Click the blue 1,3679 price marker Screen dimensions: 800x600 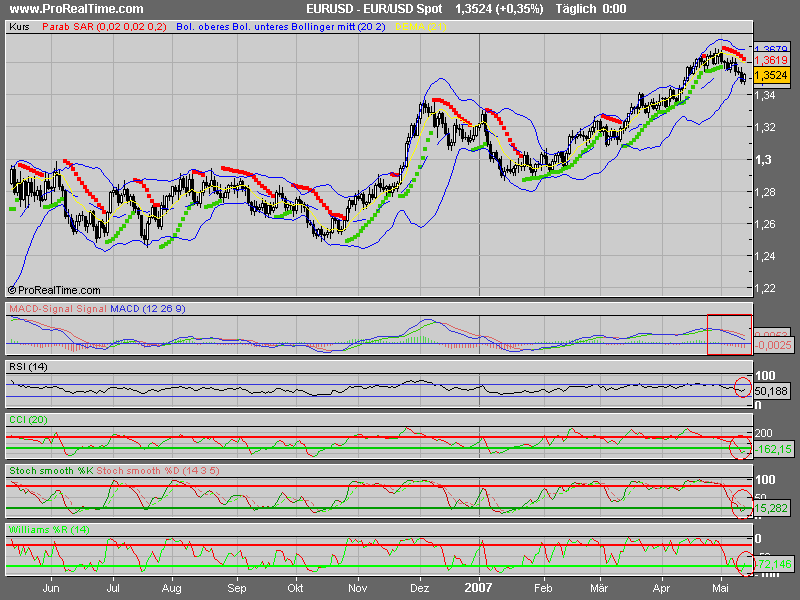[x=770, y=48]
